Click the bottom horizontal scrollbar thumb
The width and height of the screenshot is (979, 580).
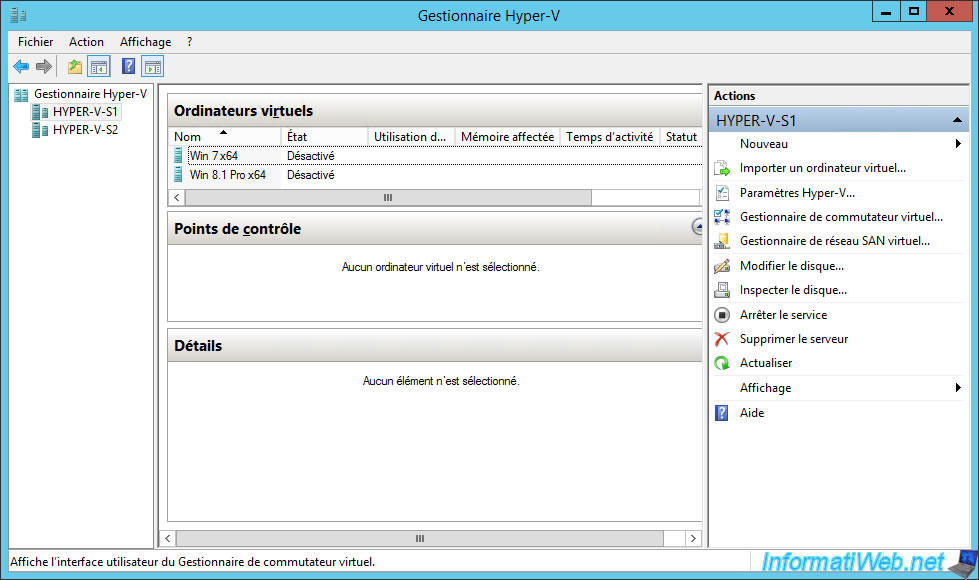[420, 538]
